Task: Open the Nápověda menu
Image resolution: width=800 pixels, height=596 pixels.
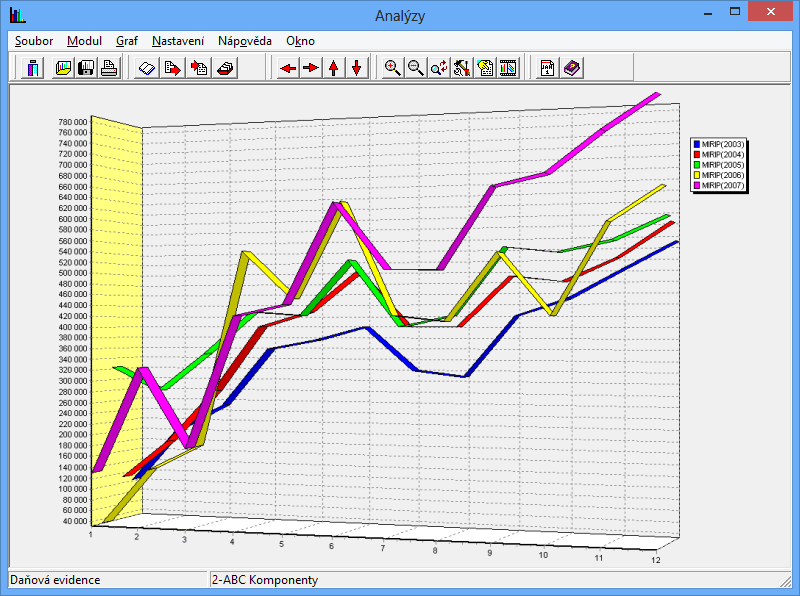Action: pyautogui.click(x=245, y=41)
